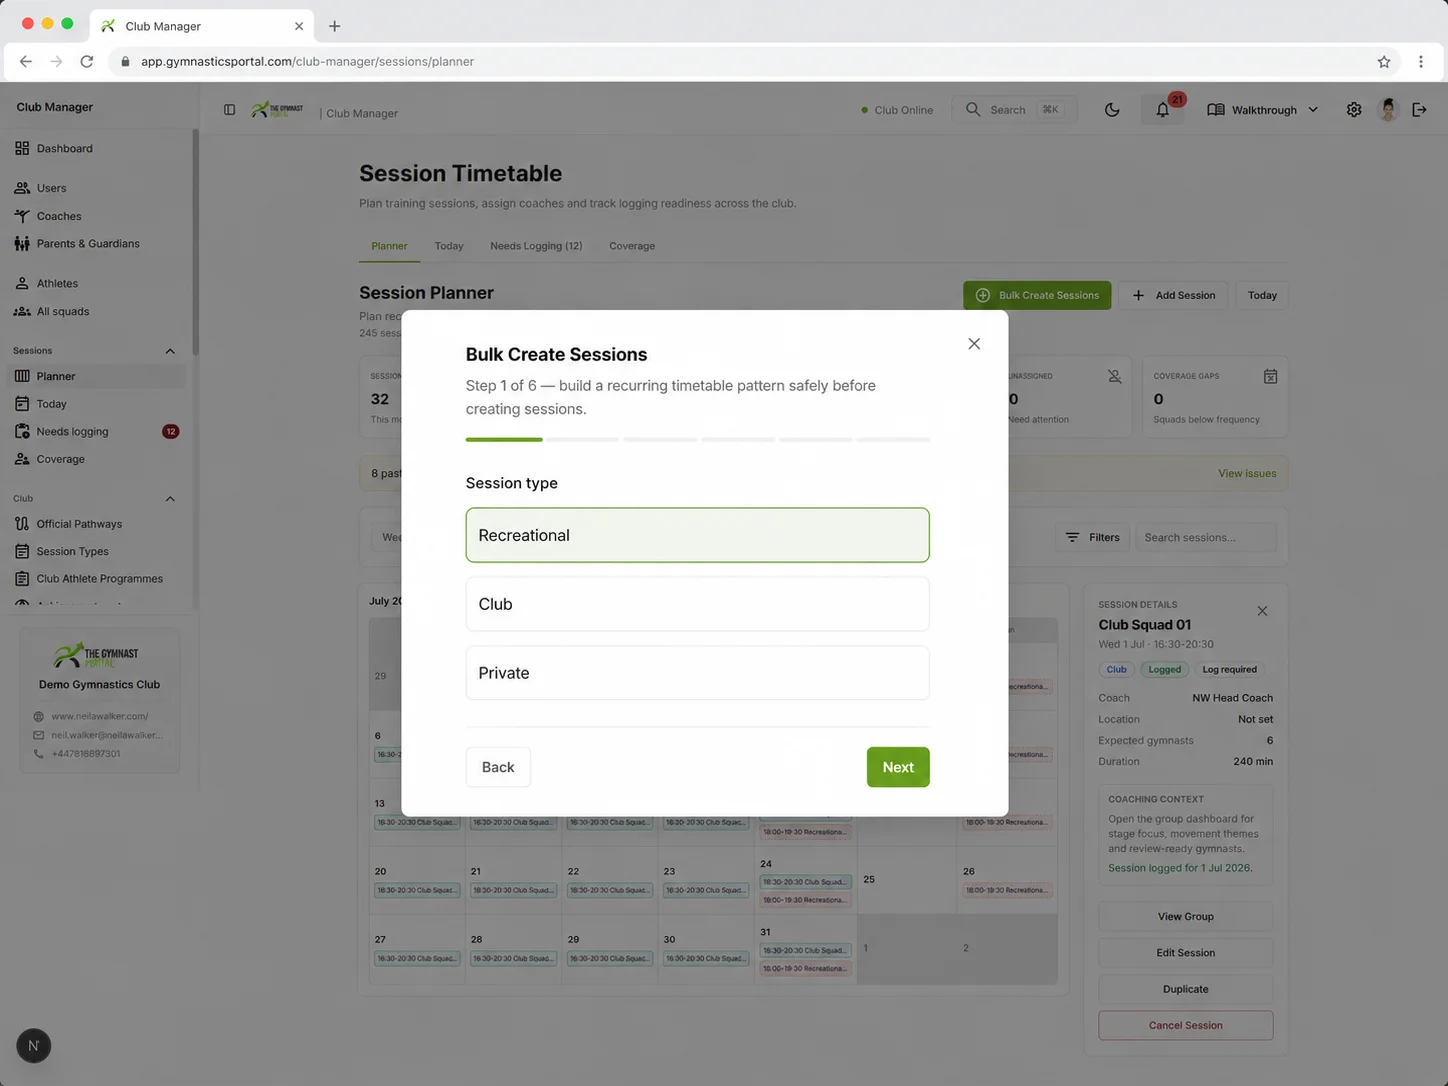Collapse the Sessions sidebar section
Screen dimensions: 1448x1086
[170, 351]
